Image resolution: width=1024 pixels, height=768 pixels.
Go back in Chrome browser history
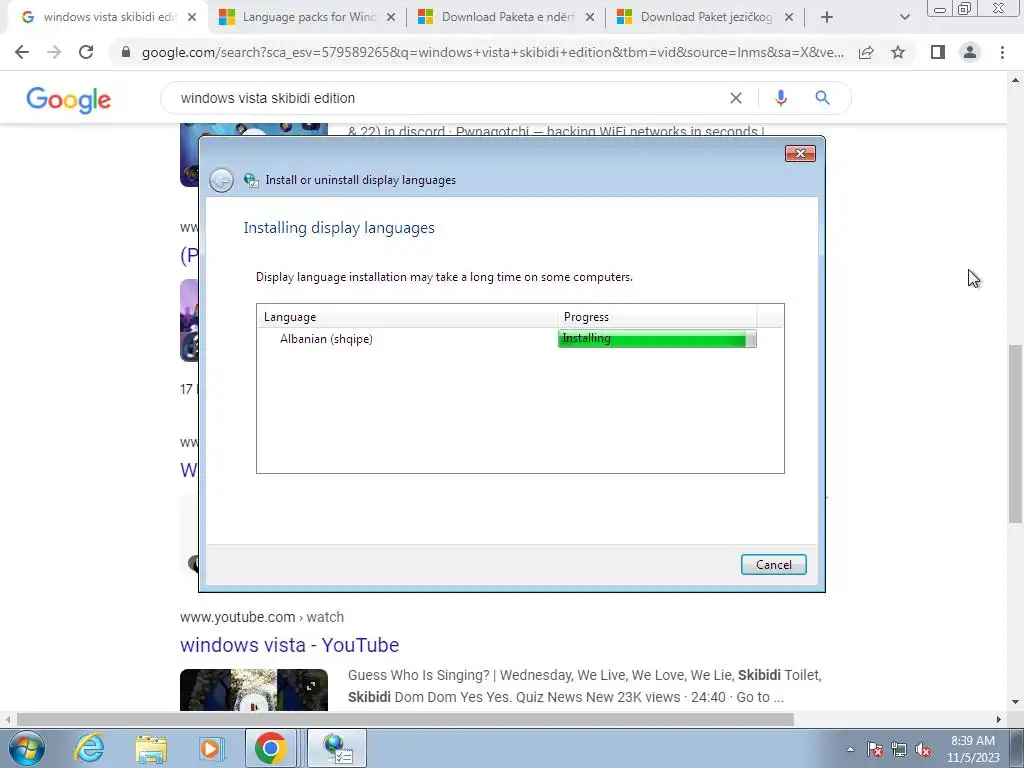pyautogui.click(x=22, y=52)
